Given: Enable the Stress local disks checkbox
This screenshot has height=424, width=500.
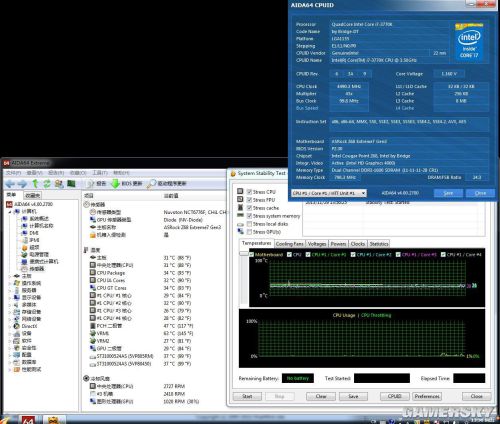Looking at the screenshot, I should click(x=249, y=224).
